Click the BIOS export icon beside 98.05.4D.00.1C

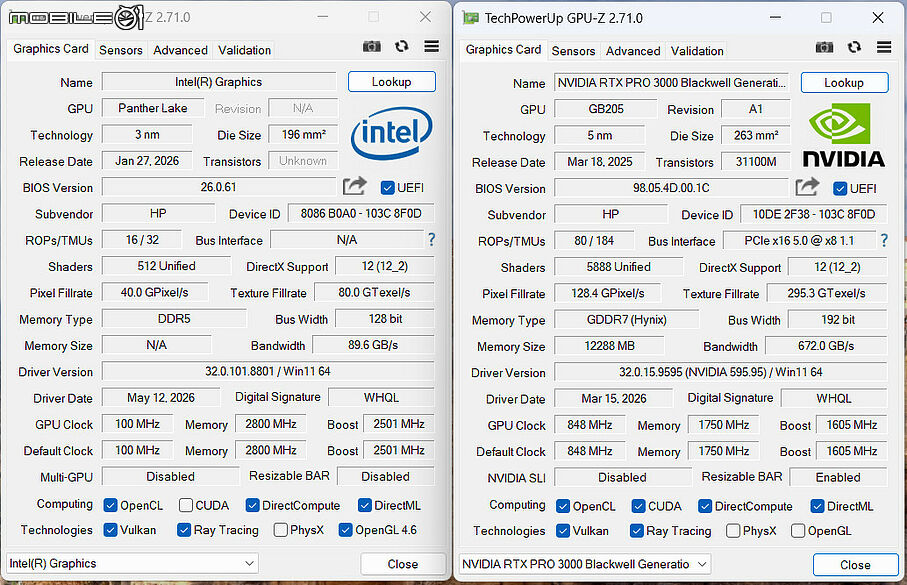pos(807,186)
